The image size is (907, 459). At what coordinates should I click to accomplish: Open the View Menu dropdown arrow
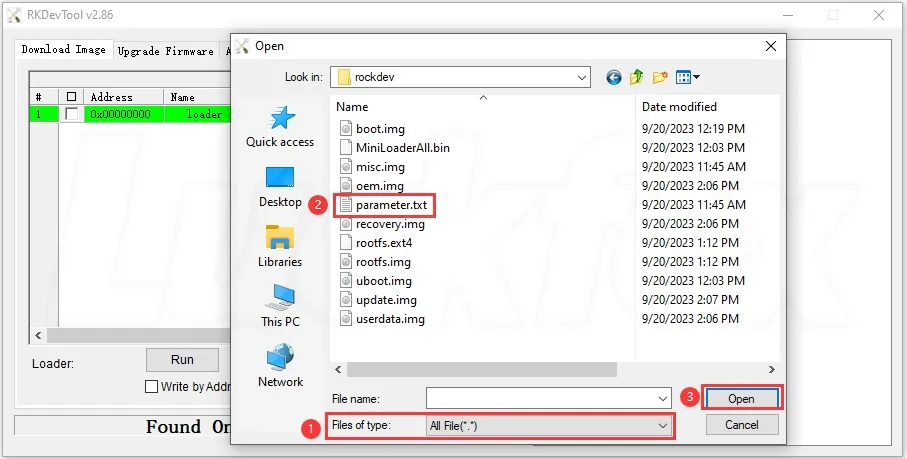pos(696,77)
